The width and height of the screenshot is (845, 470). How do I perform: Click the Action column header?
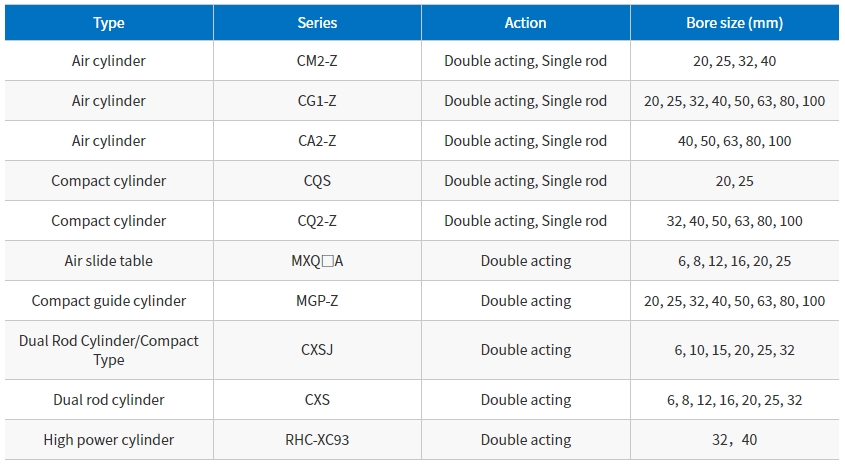525,23
